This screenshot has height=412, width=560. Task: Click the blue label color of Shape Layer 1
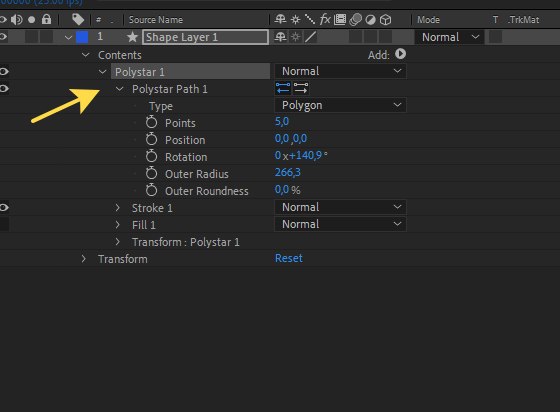[82, 37]
